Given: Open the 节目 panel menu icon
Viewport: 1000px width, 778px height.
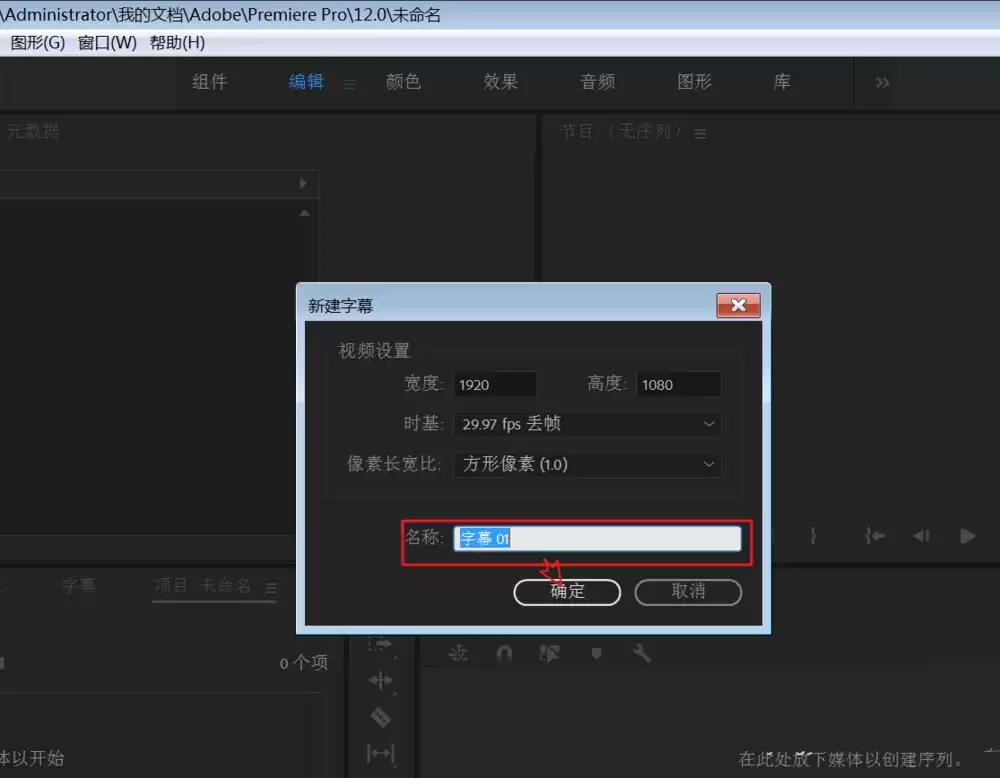Looking at the screenshot, I should pos(700,133).
